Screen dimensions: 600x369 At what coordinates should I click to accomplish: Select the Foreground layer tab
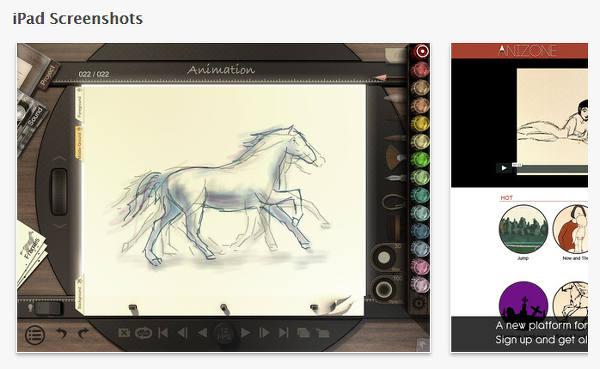tap(79, 104)
